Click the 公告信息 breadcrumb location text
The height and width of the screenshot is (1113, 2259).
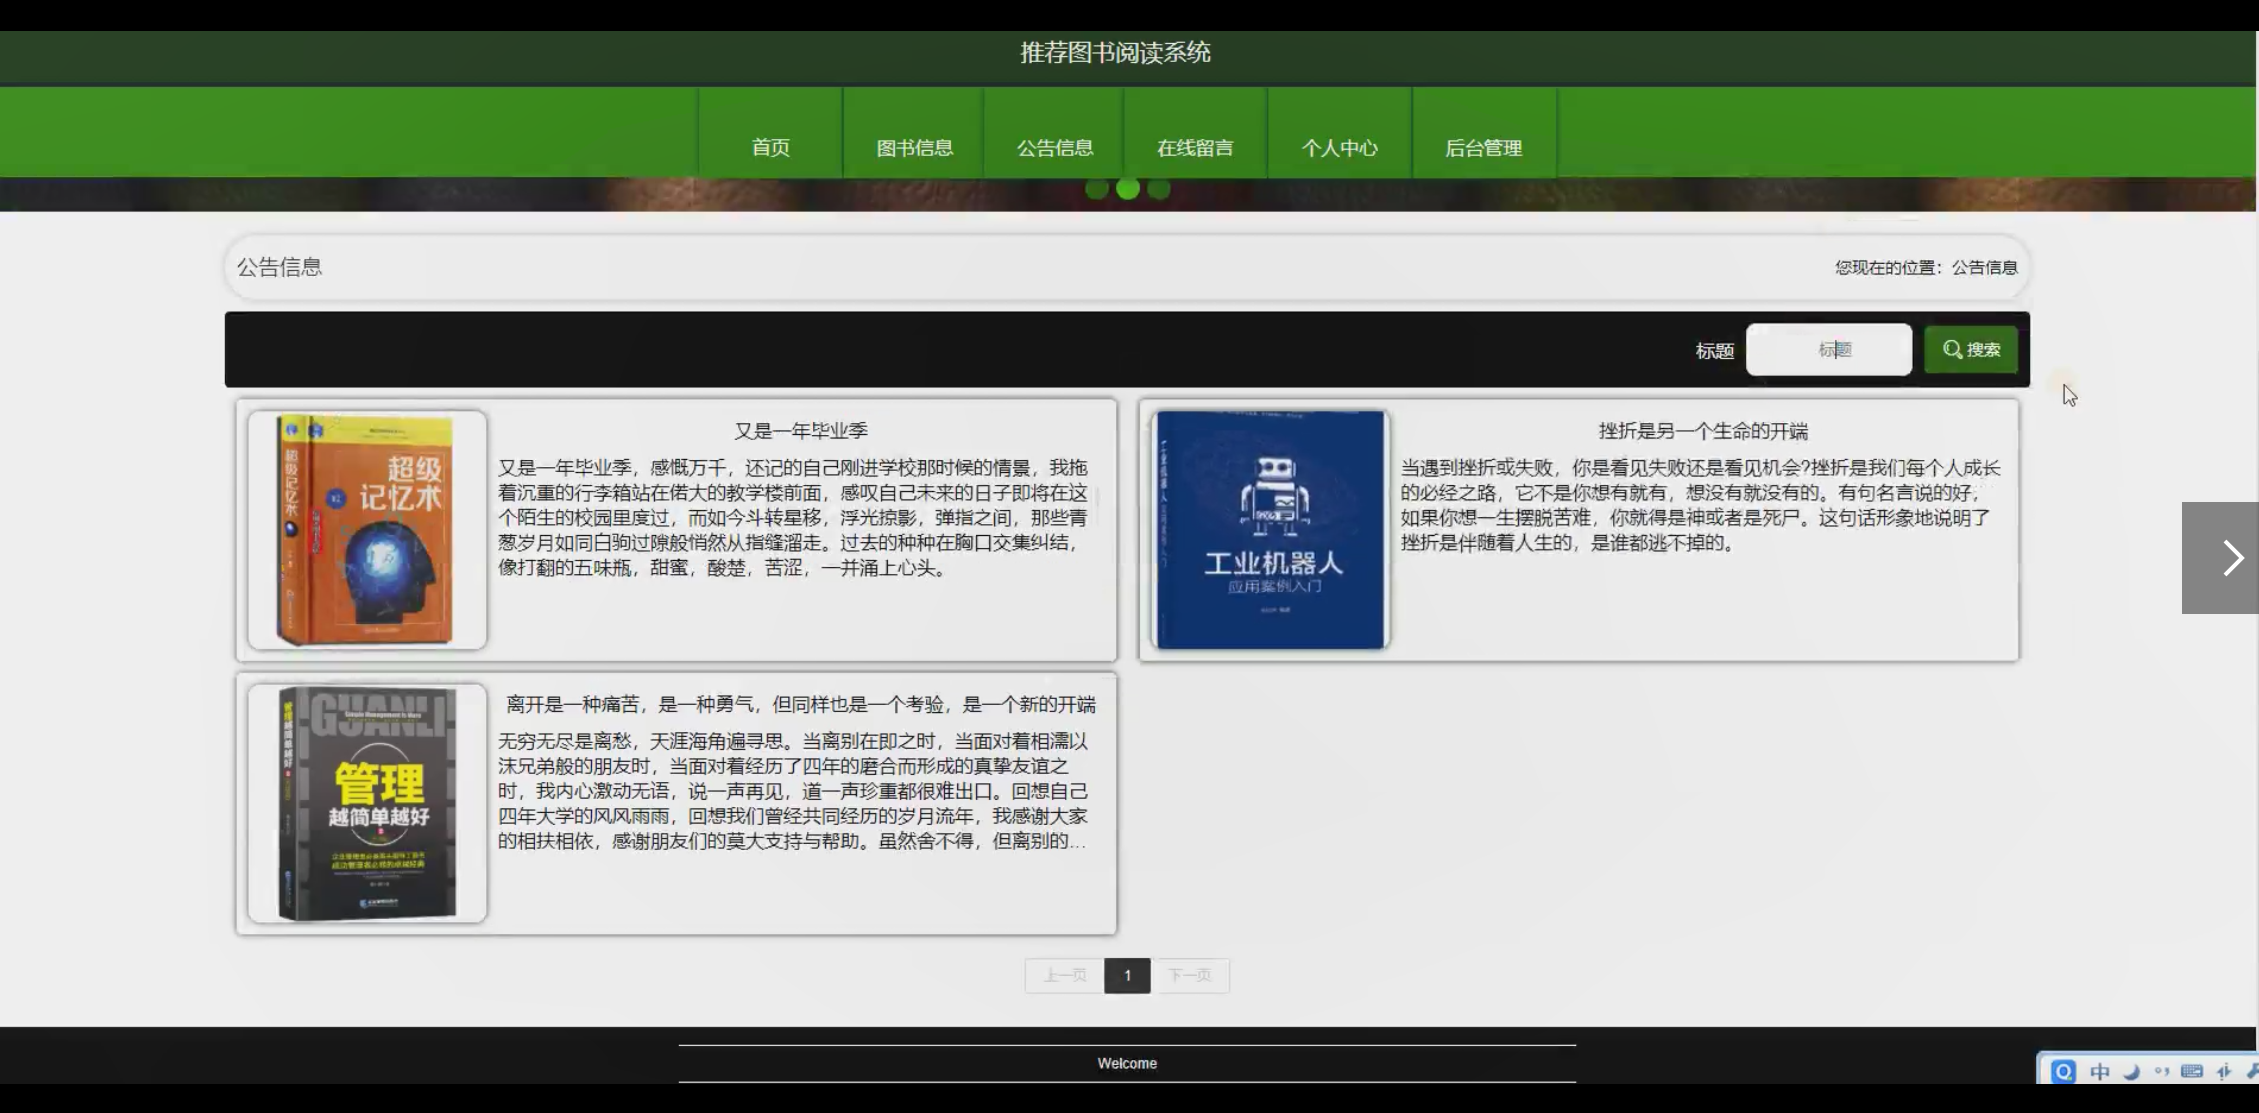(1985, 267)
